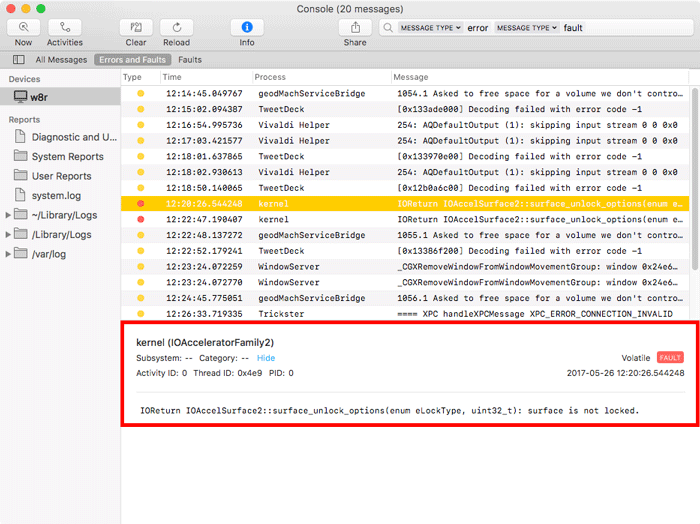Click the Devices sidebar heading
This screenshot has width=700, height=524.
[x=24, y=79]
